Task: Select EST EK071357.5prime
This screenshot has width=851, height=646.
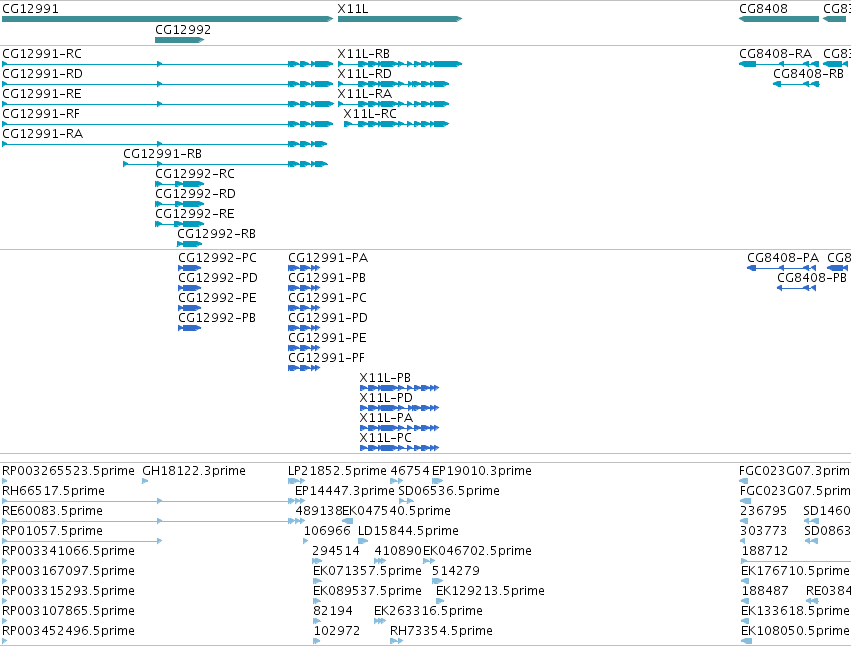Action: tap(367, 572)
